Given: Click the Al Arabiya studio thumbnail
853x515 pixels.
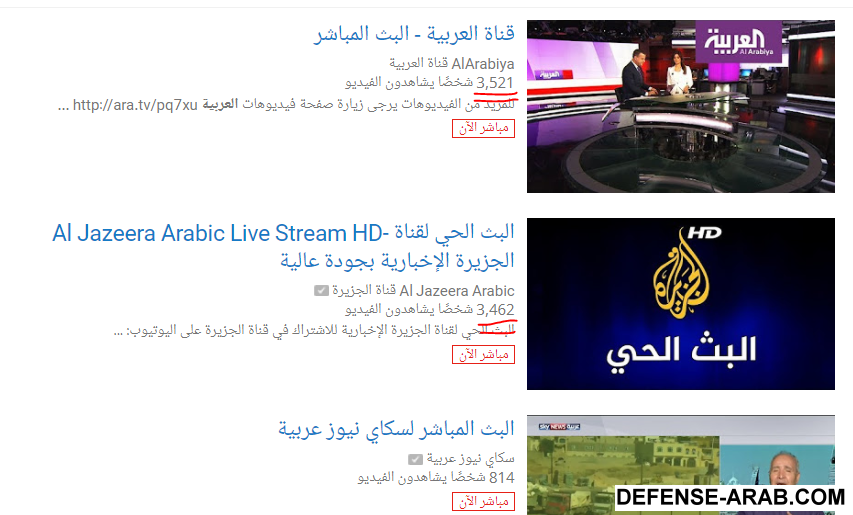Looking at the screenshot, I should tap(681, 107).
